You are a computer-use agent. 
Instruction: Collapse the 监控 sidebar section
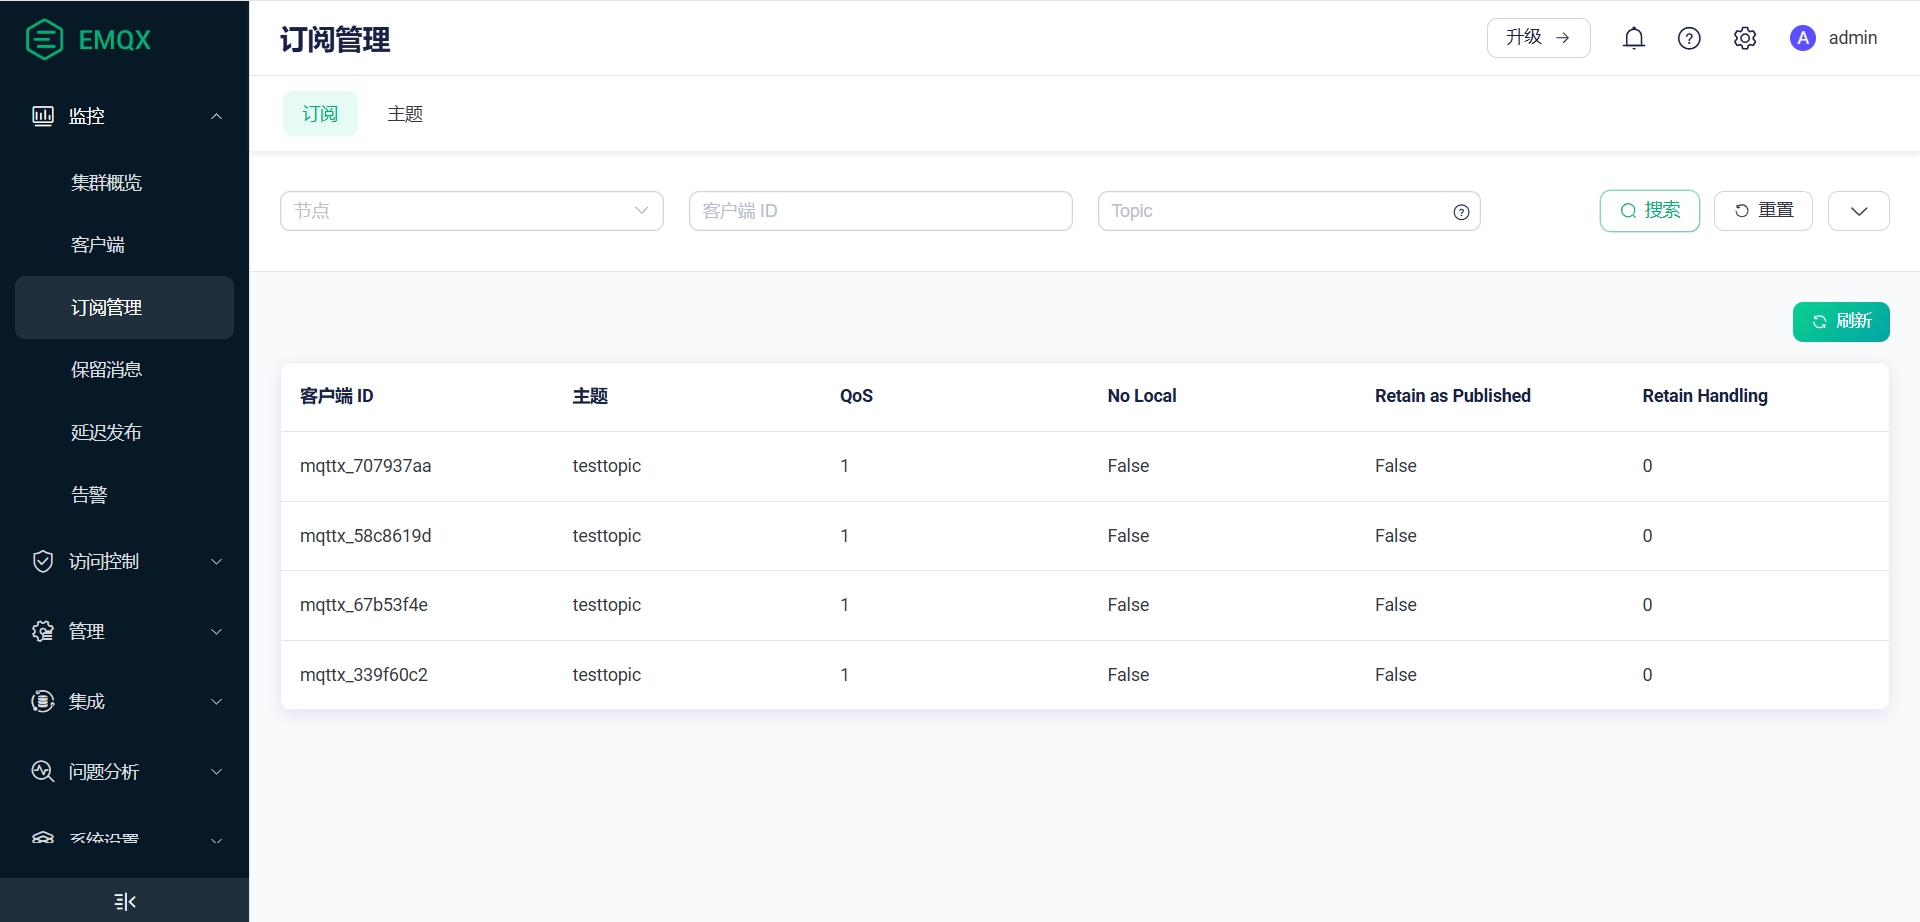tap(124, 116)
